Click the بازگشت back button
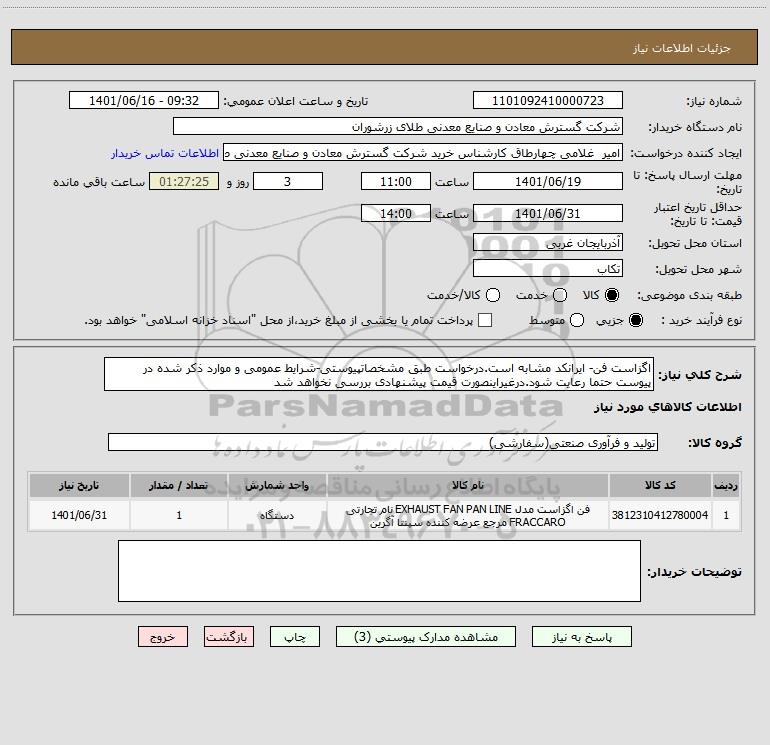770x745 pixels. pyautogui.click(x=229, y=637)
